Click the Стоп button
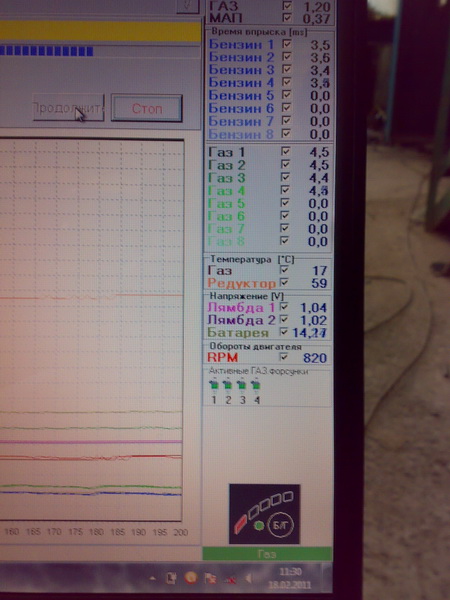The height and width of the screenshot is (600, 450). pyautogui.click(x=147, y=109)
